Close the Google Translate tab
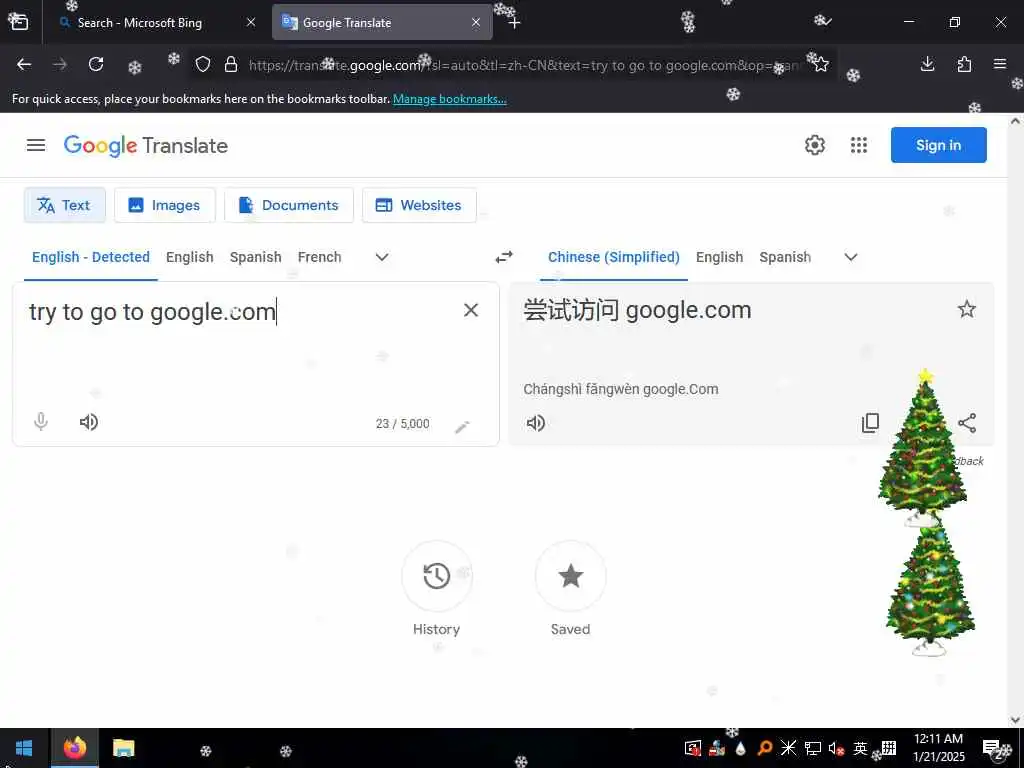The height and width of the screenshot is (768, 1024). pos(476,22)
